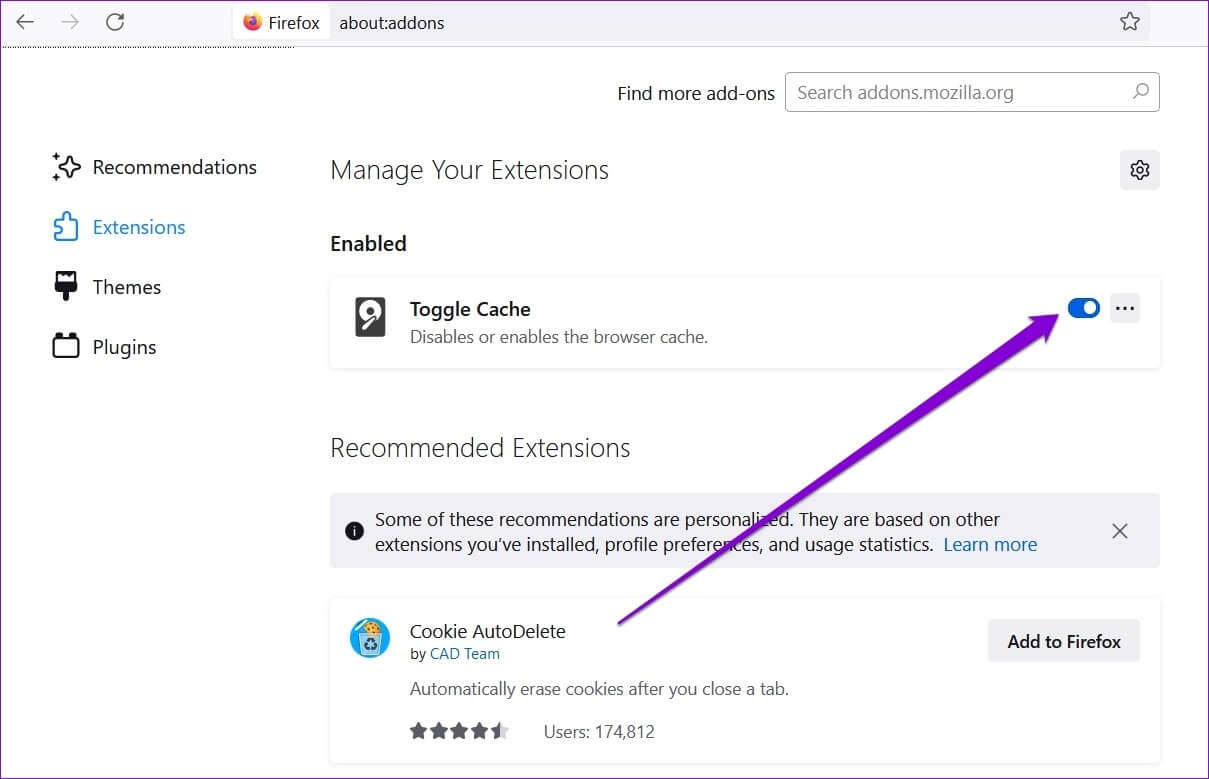Click the Users: 174,812 count
Image resolution: width=1209 pixels, height=779 pixels.
(599, 732)
